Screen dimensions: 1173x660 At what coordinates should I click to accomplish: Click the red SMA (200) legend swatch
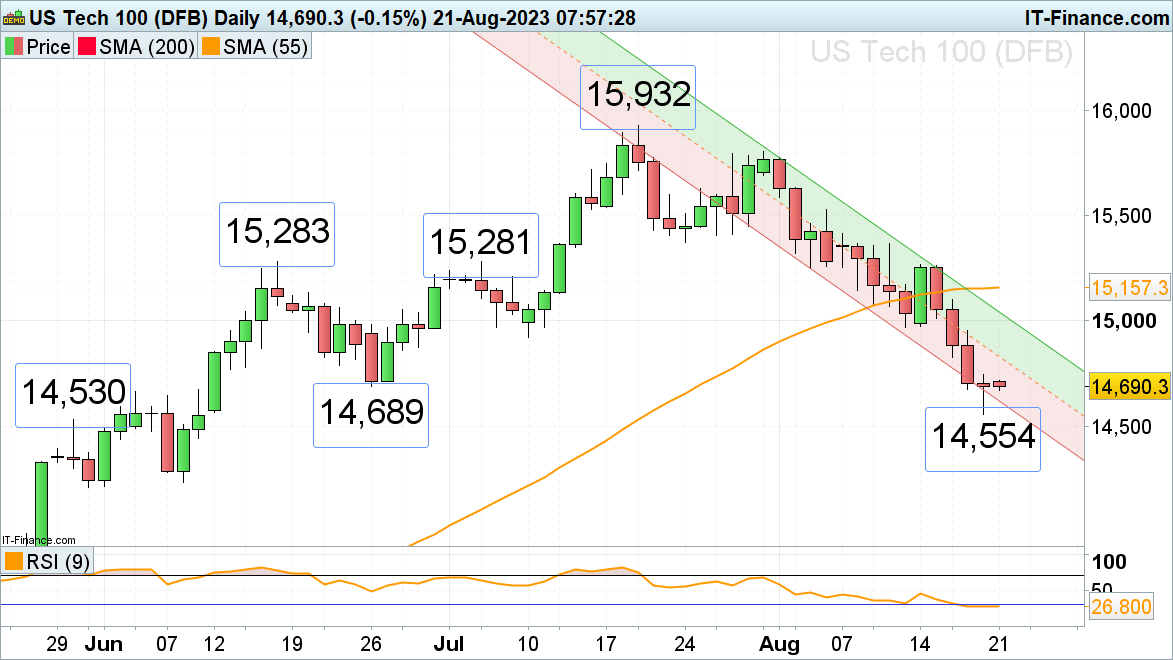(x=87, y=47)
